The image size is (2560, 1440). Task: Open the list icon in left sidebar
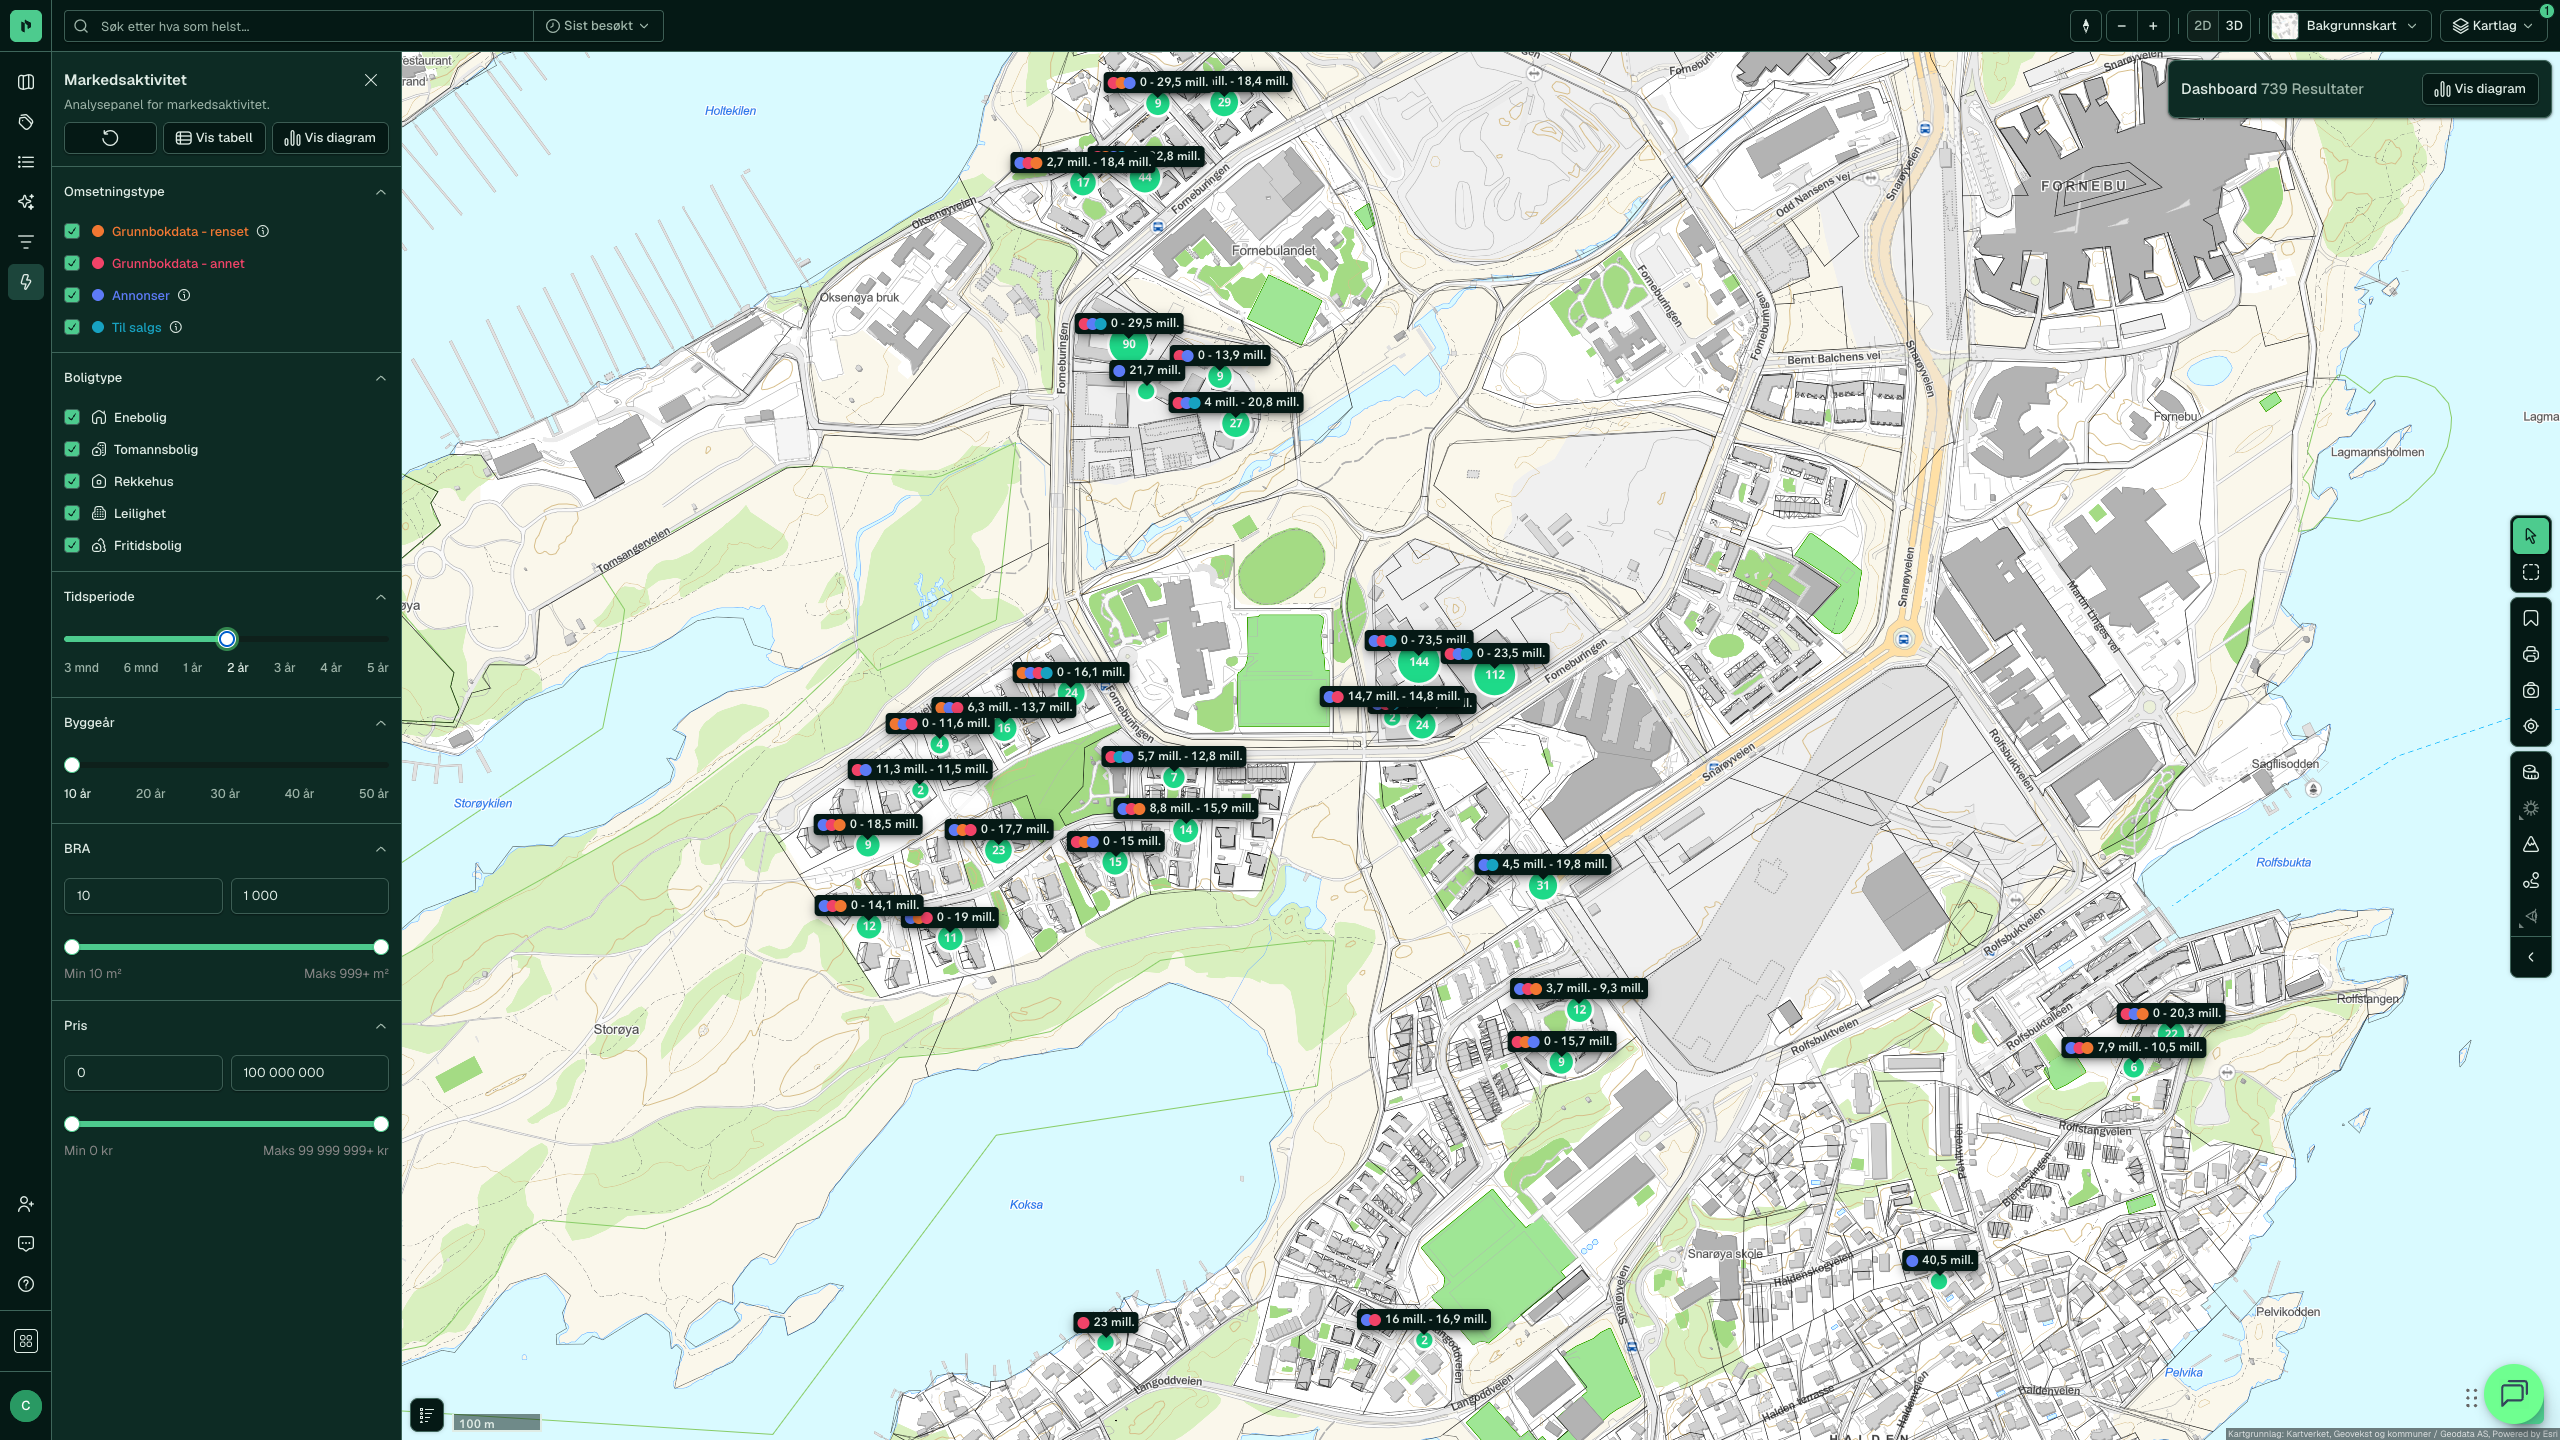[x=26, y=162]
